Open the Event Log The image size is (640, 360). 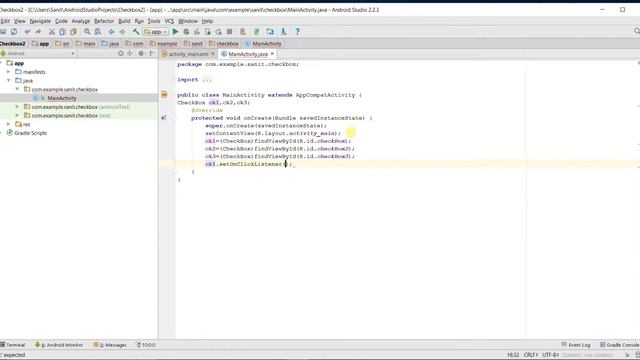(x=576, y=345)
